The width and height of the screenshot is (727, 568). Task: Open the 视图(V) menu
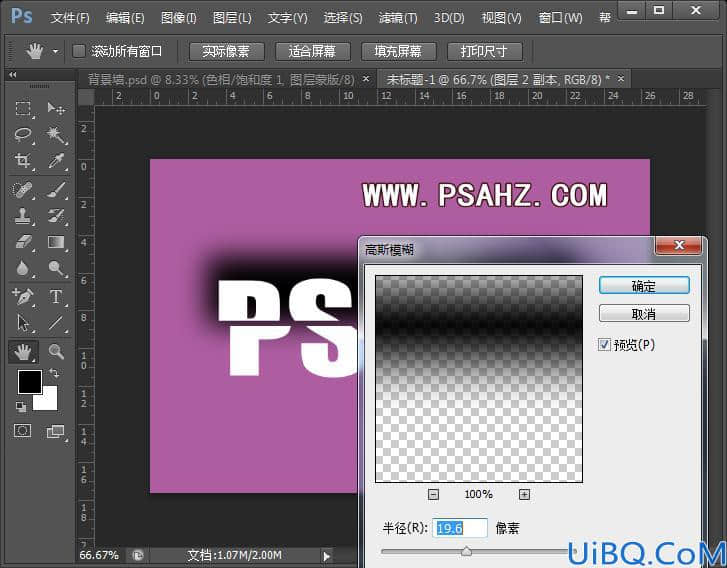click(501, 18)
